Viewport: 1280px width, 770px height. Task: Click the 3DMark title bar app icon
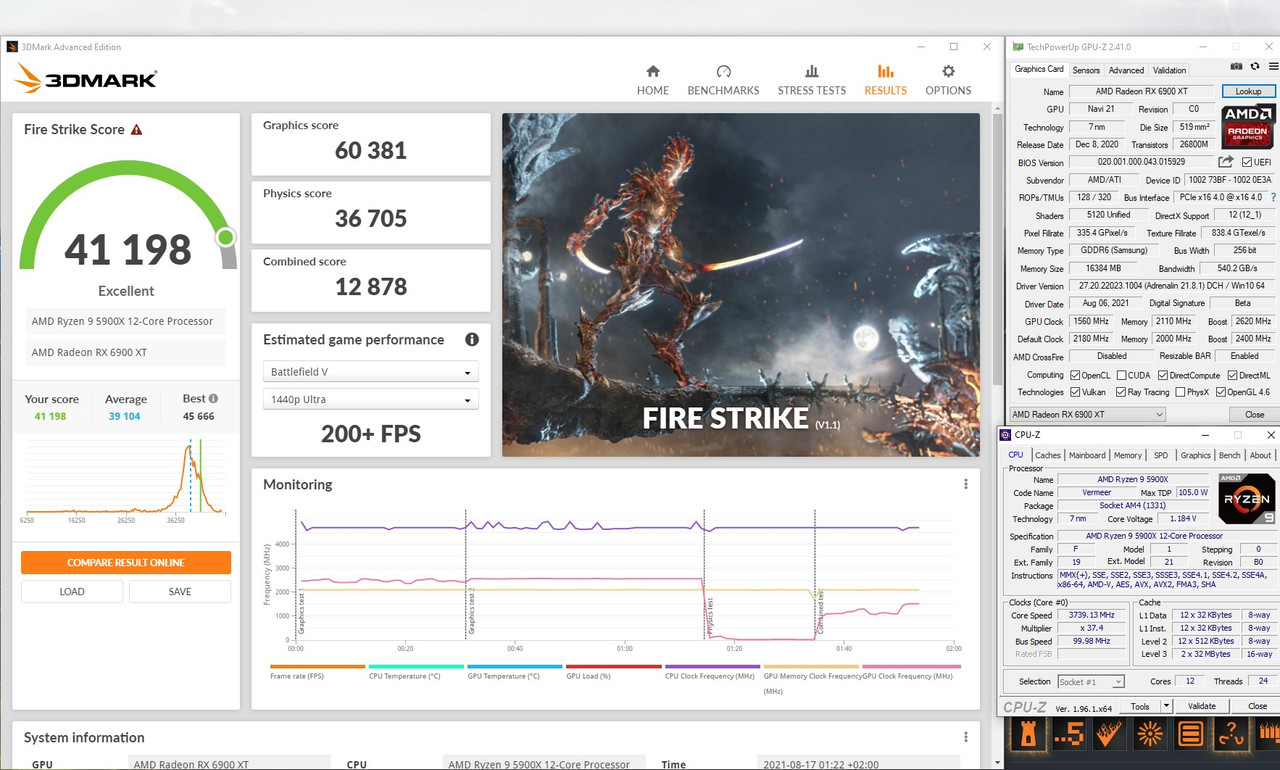point(12,47)
